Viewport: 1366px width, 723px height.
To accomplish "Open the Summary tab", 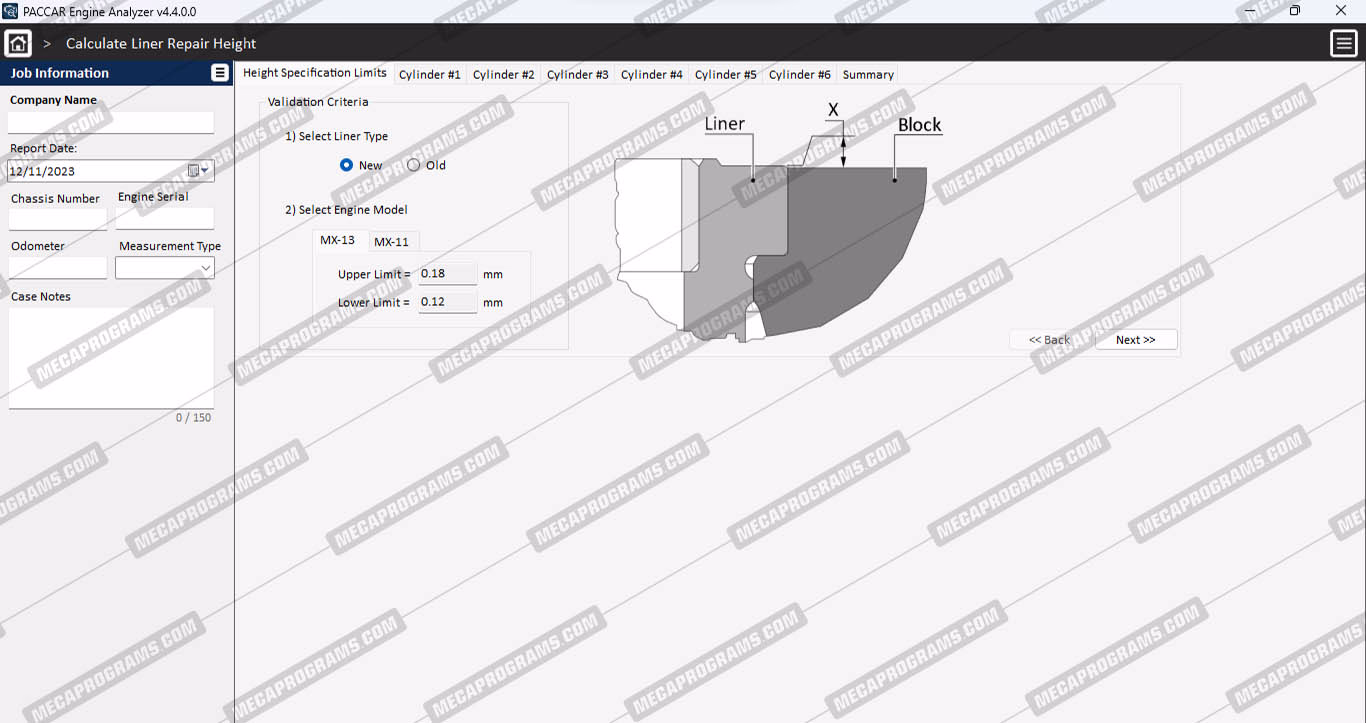I will coord(867,75).
